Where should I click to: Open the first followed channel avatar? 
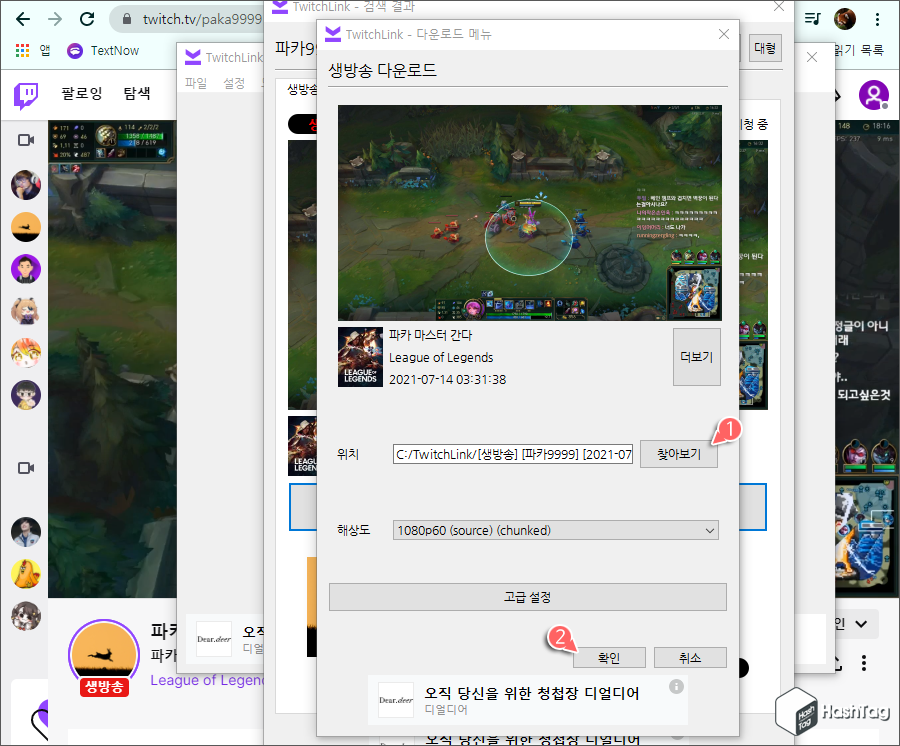click(x=26, y=185)
